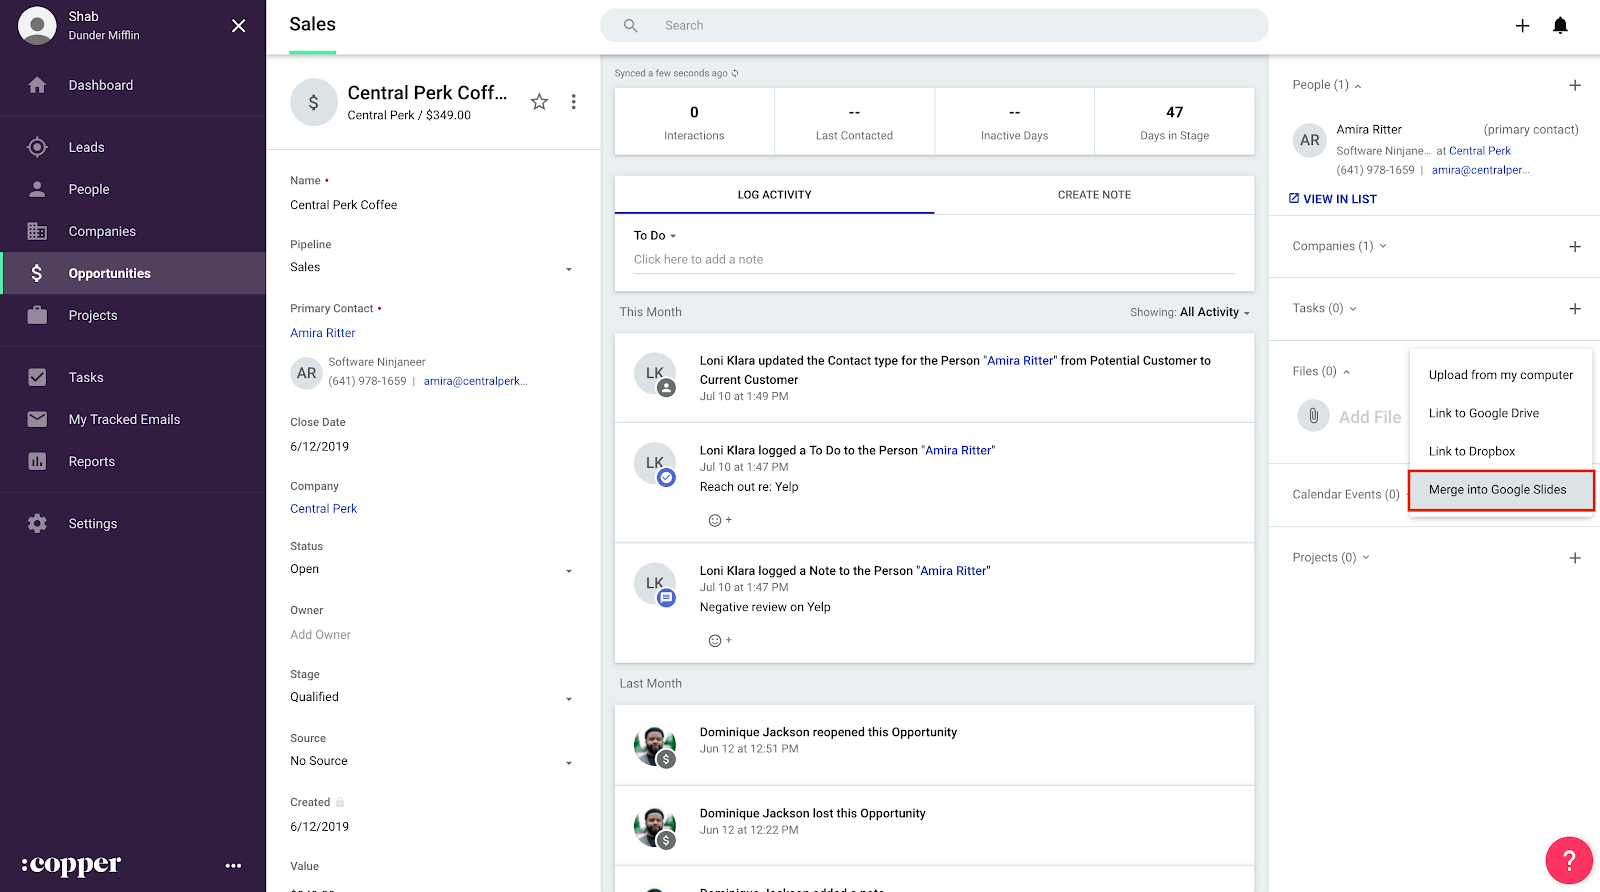This screenshot has height=892, width=1600.
Task: Open the Central Perk company link in details
Action: tap(323, 509)
